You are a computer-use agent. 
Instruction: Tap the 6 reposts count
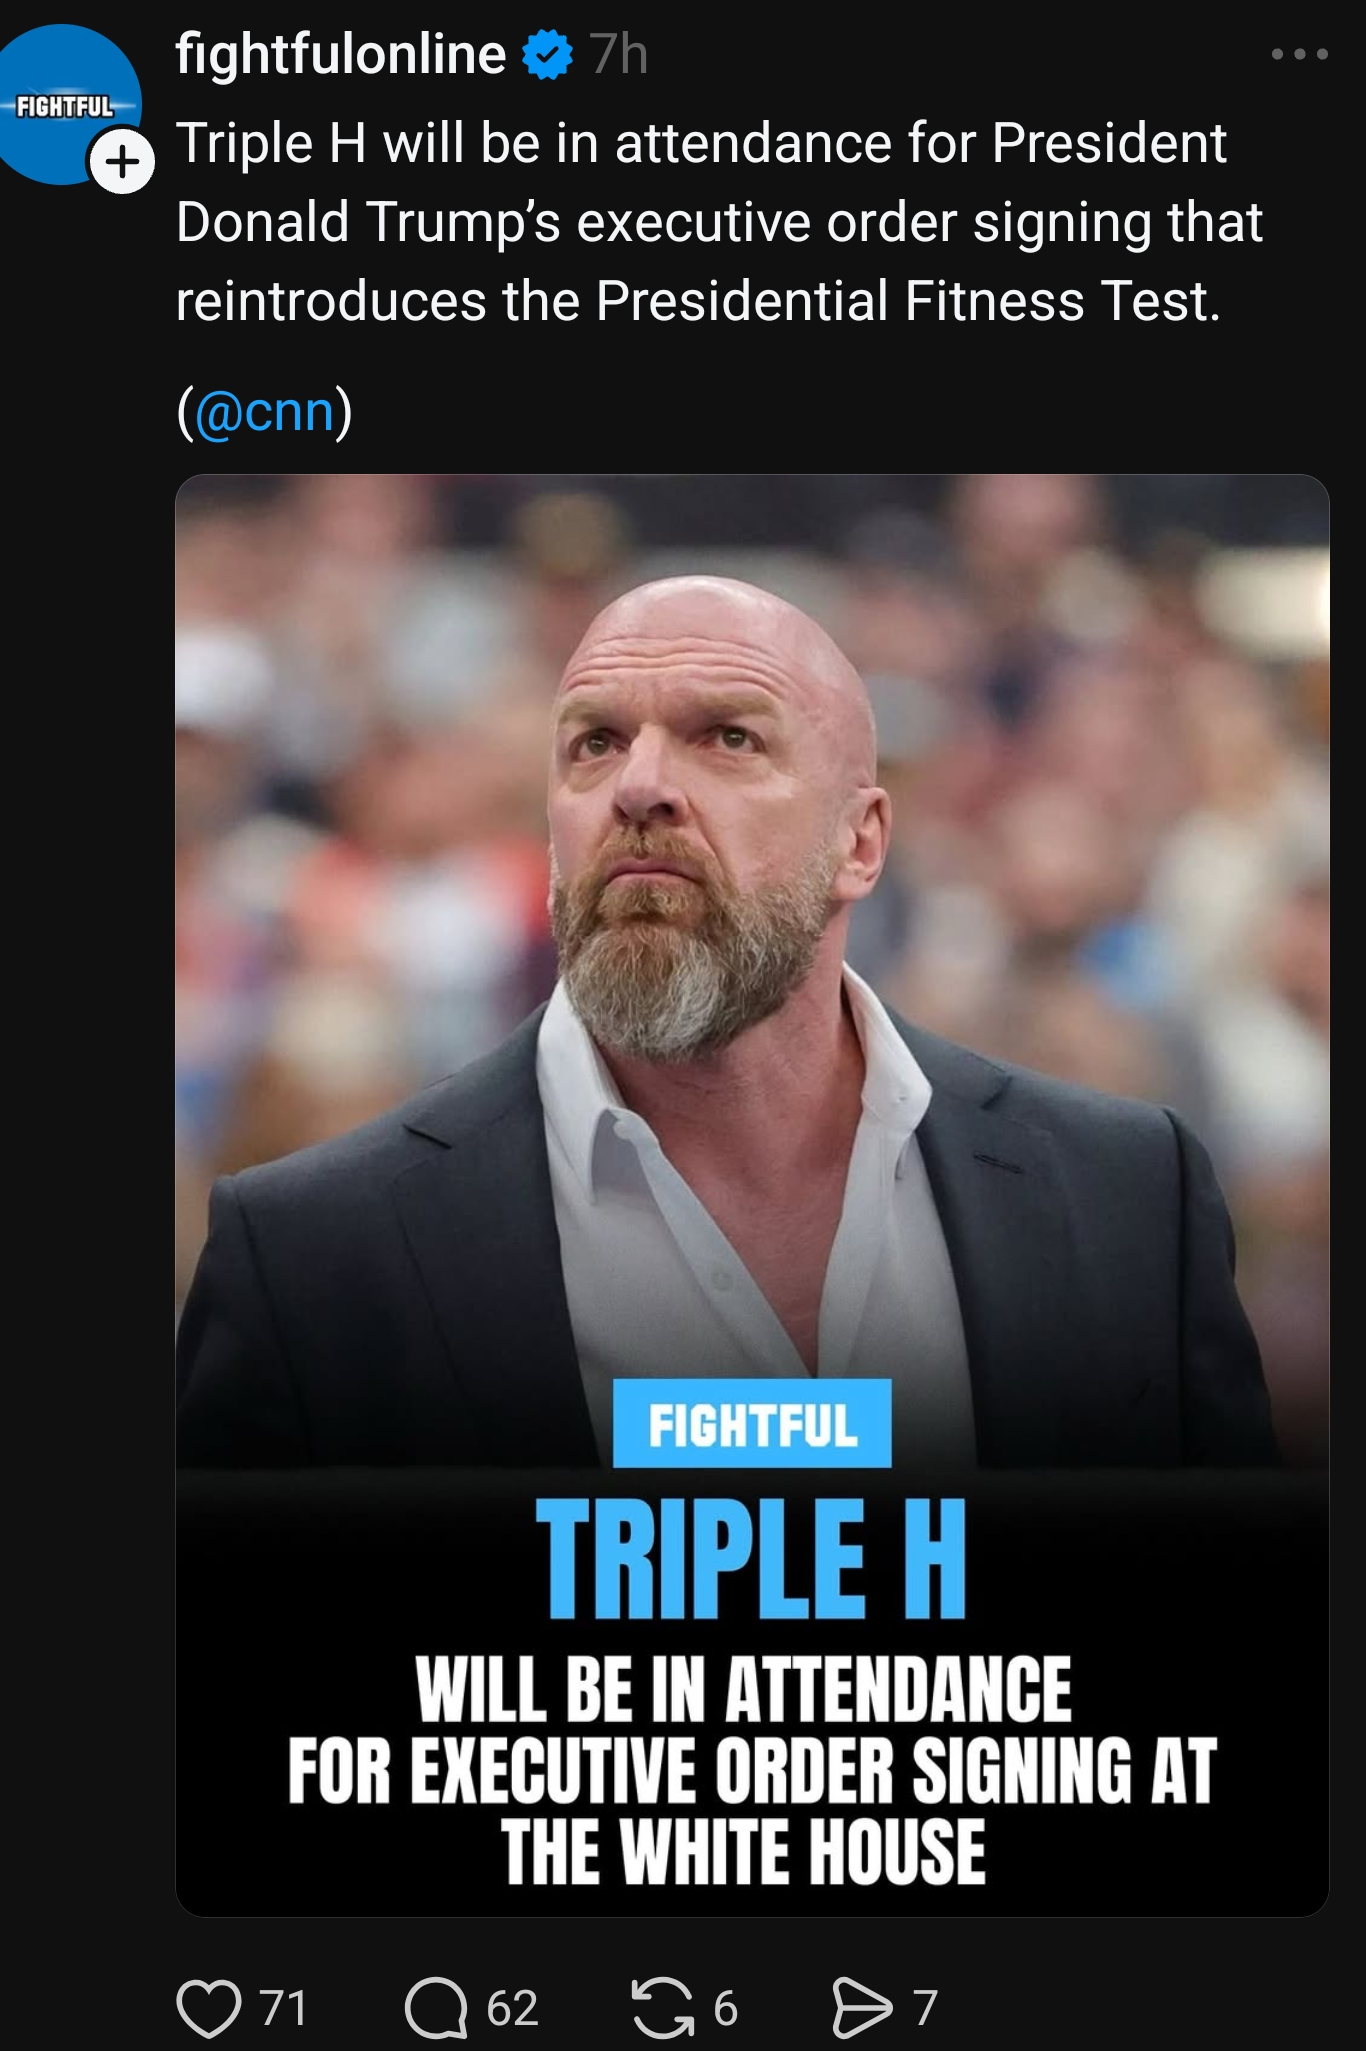(725, 2008)
